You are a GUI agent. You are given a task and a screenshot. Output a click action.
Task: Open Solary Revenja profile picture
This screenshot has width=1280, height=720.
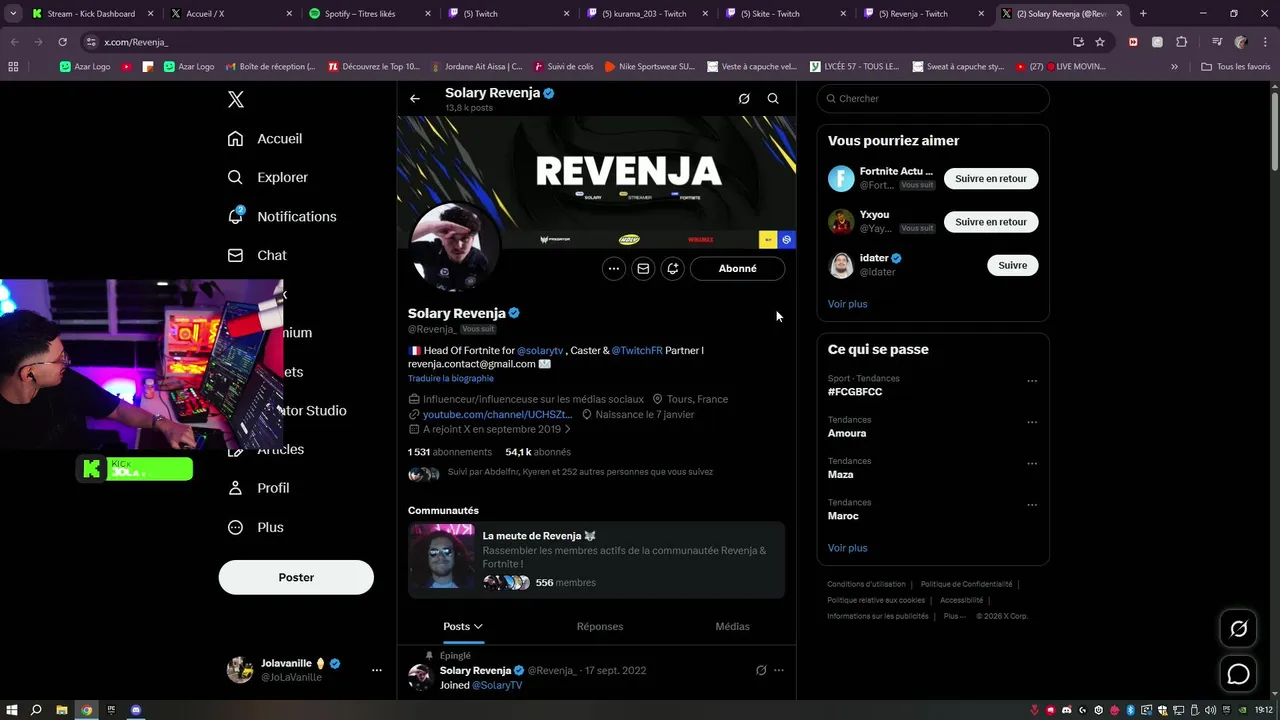[455, 246]
